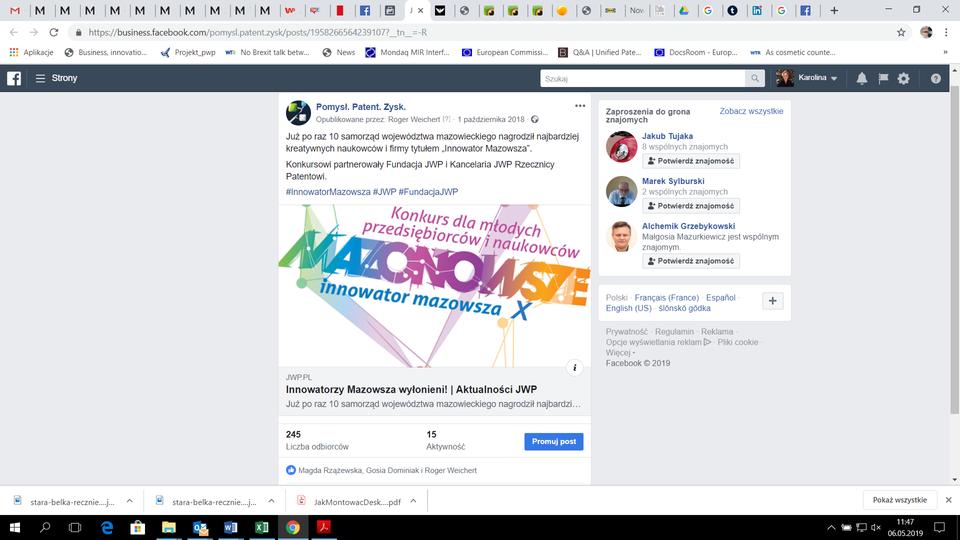This screenshot has height=540, width=960.
Task: Open Facebook settings gear
Action: [904, 78]
